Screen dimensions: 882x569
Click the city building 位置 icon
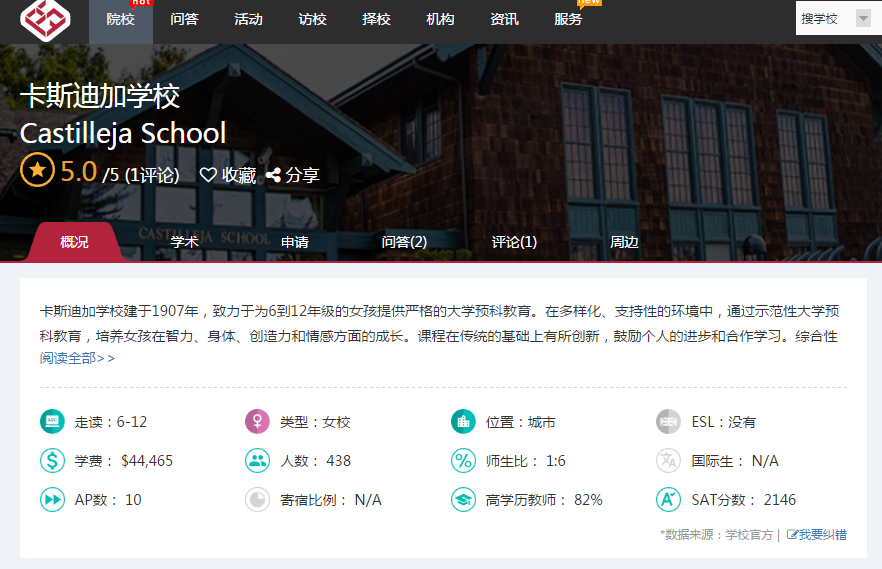point(464,422)
